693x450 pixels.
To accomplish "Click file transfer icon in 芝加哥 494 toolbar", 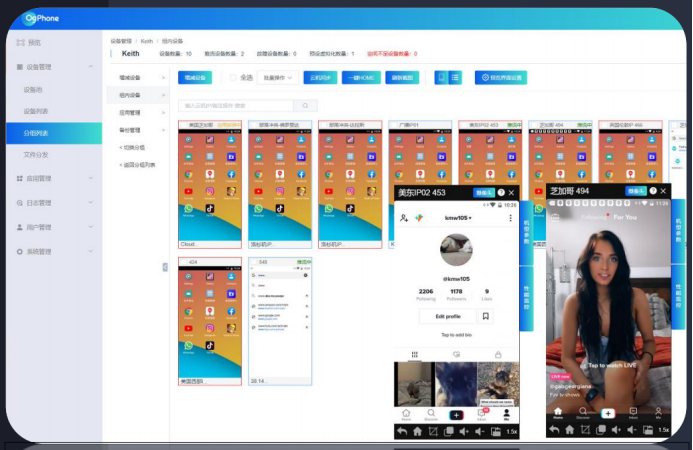I will coord(648,429).
